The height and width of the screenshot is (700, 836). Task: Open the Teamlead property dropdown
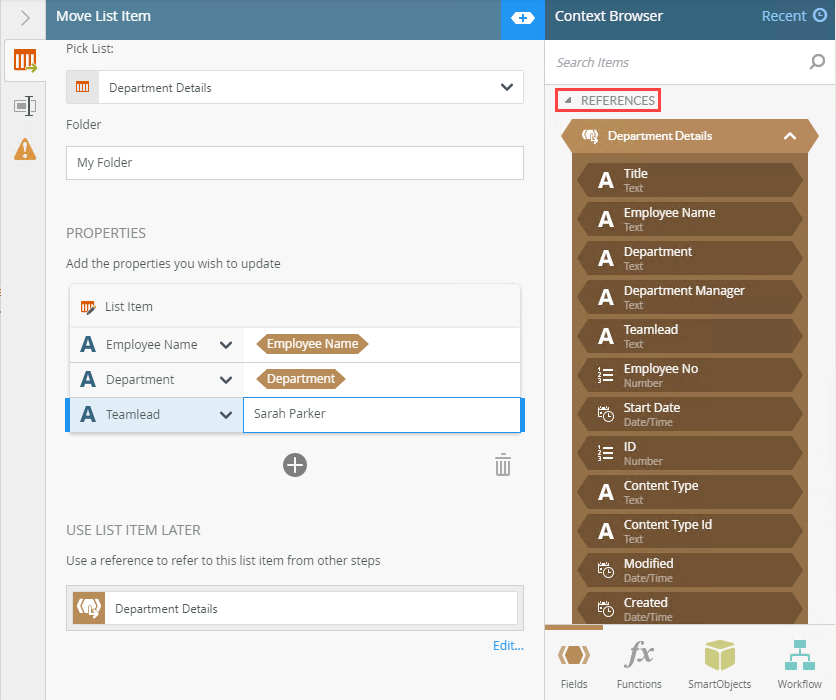[x=225, y=415]
